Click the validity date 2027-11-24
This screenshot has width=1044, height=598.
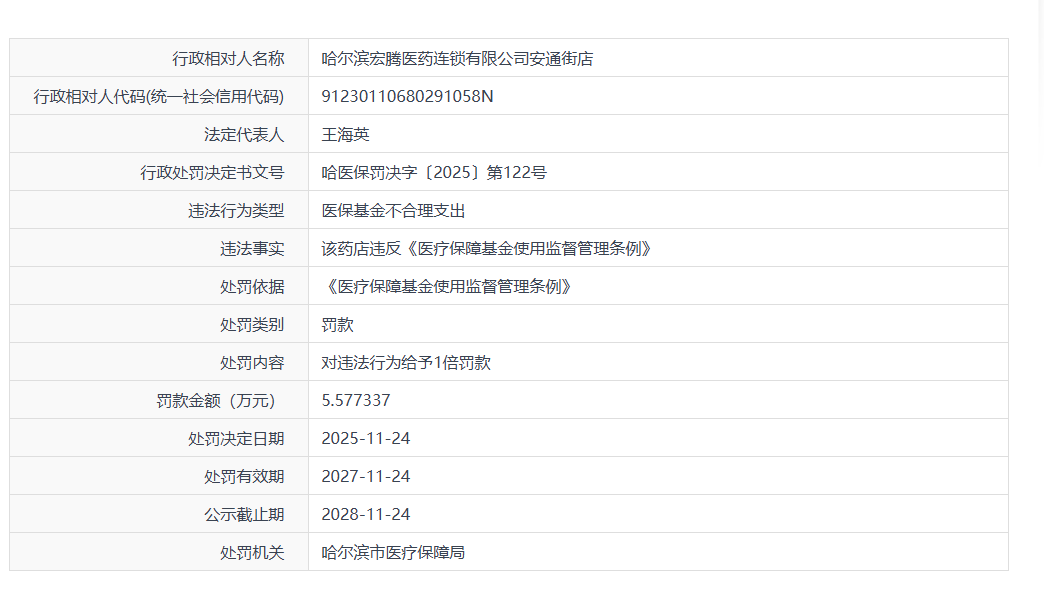pos(365,477)
